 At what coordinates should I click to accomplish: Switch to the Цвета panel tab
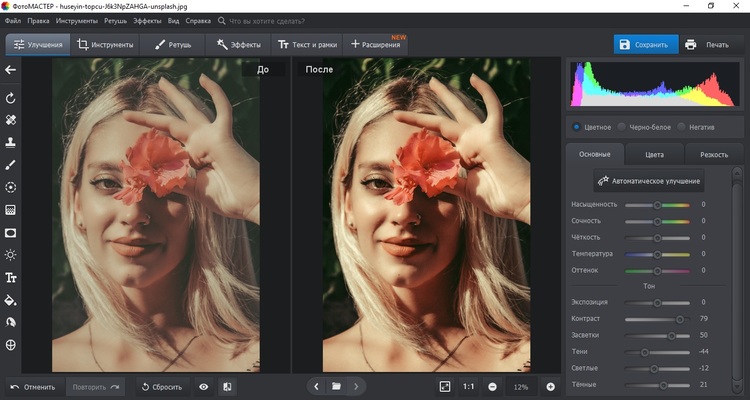654,155
